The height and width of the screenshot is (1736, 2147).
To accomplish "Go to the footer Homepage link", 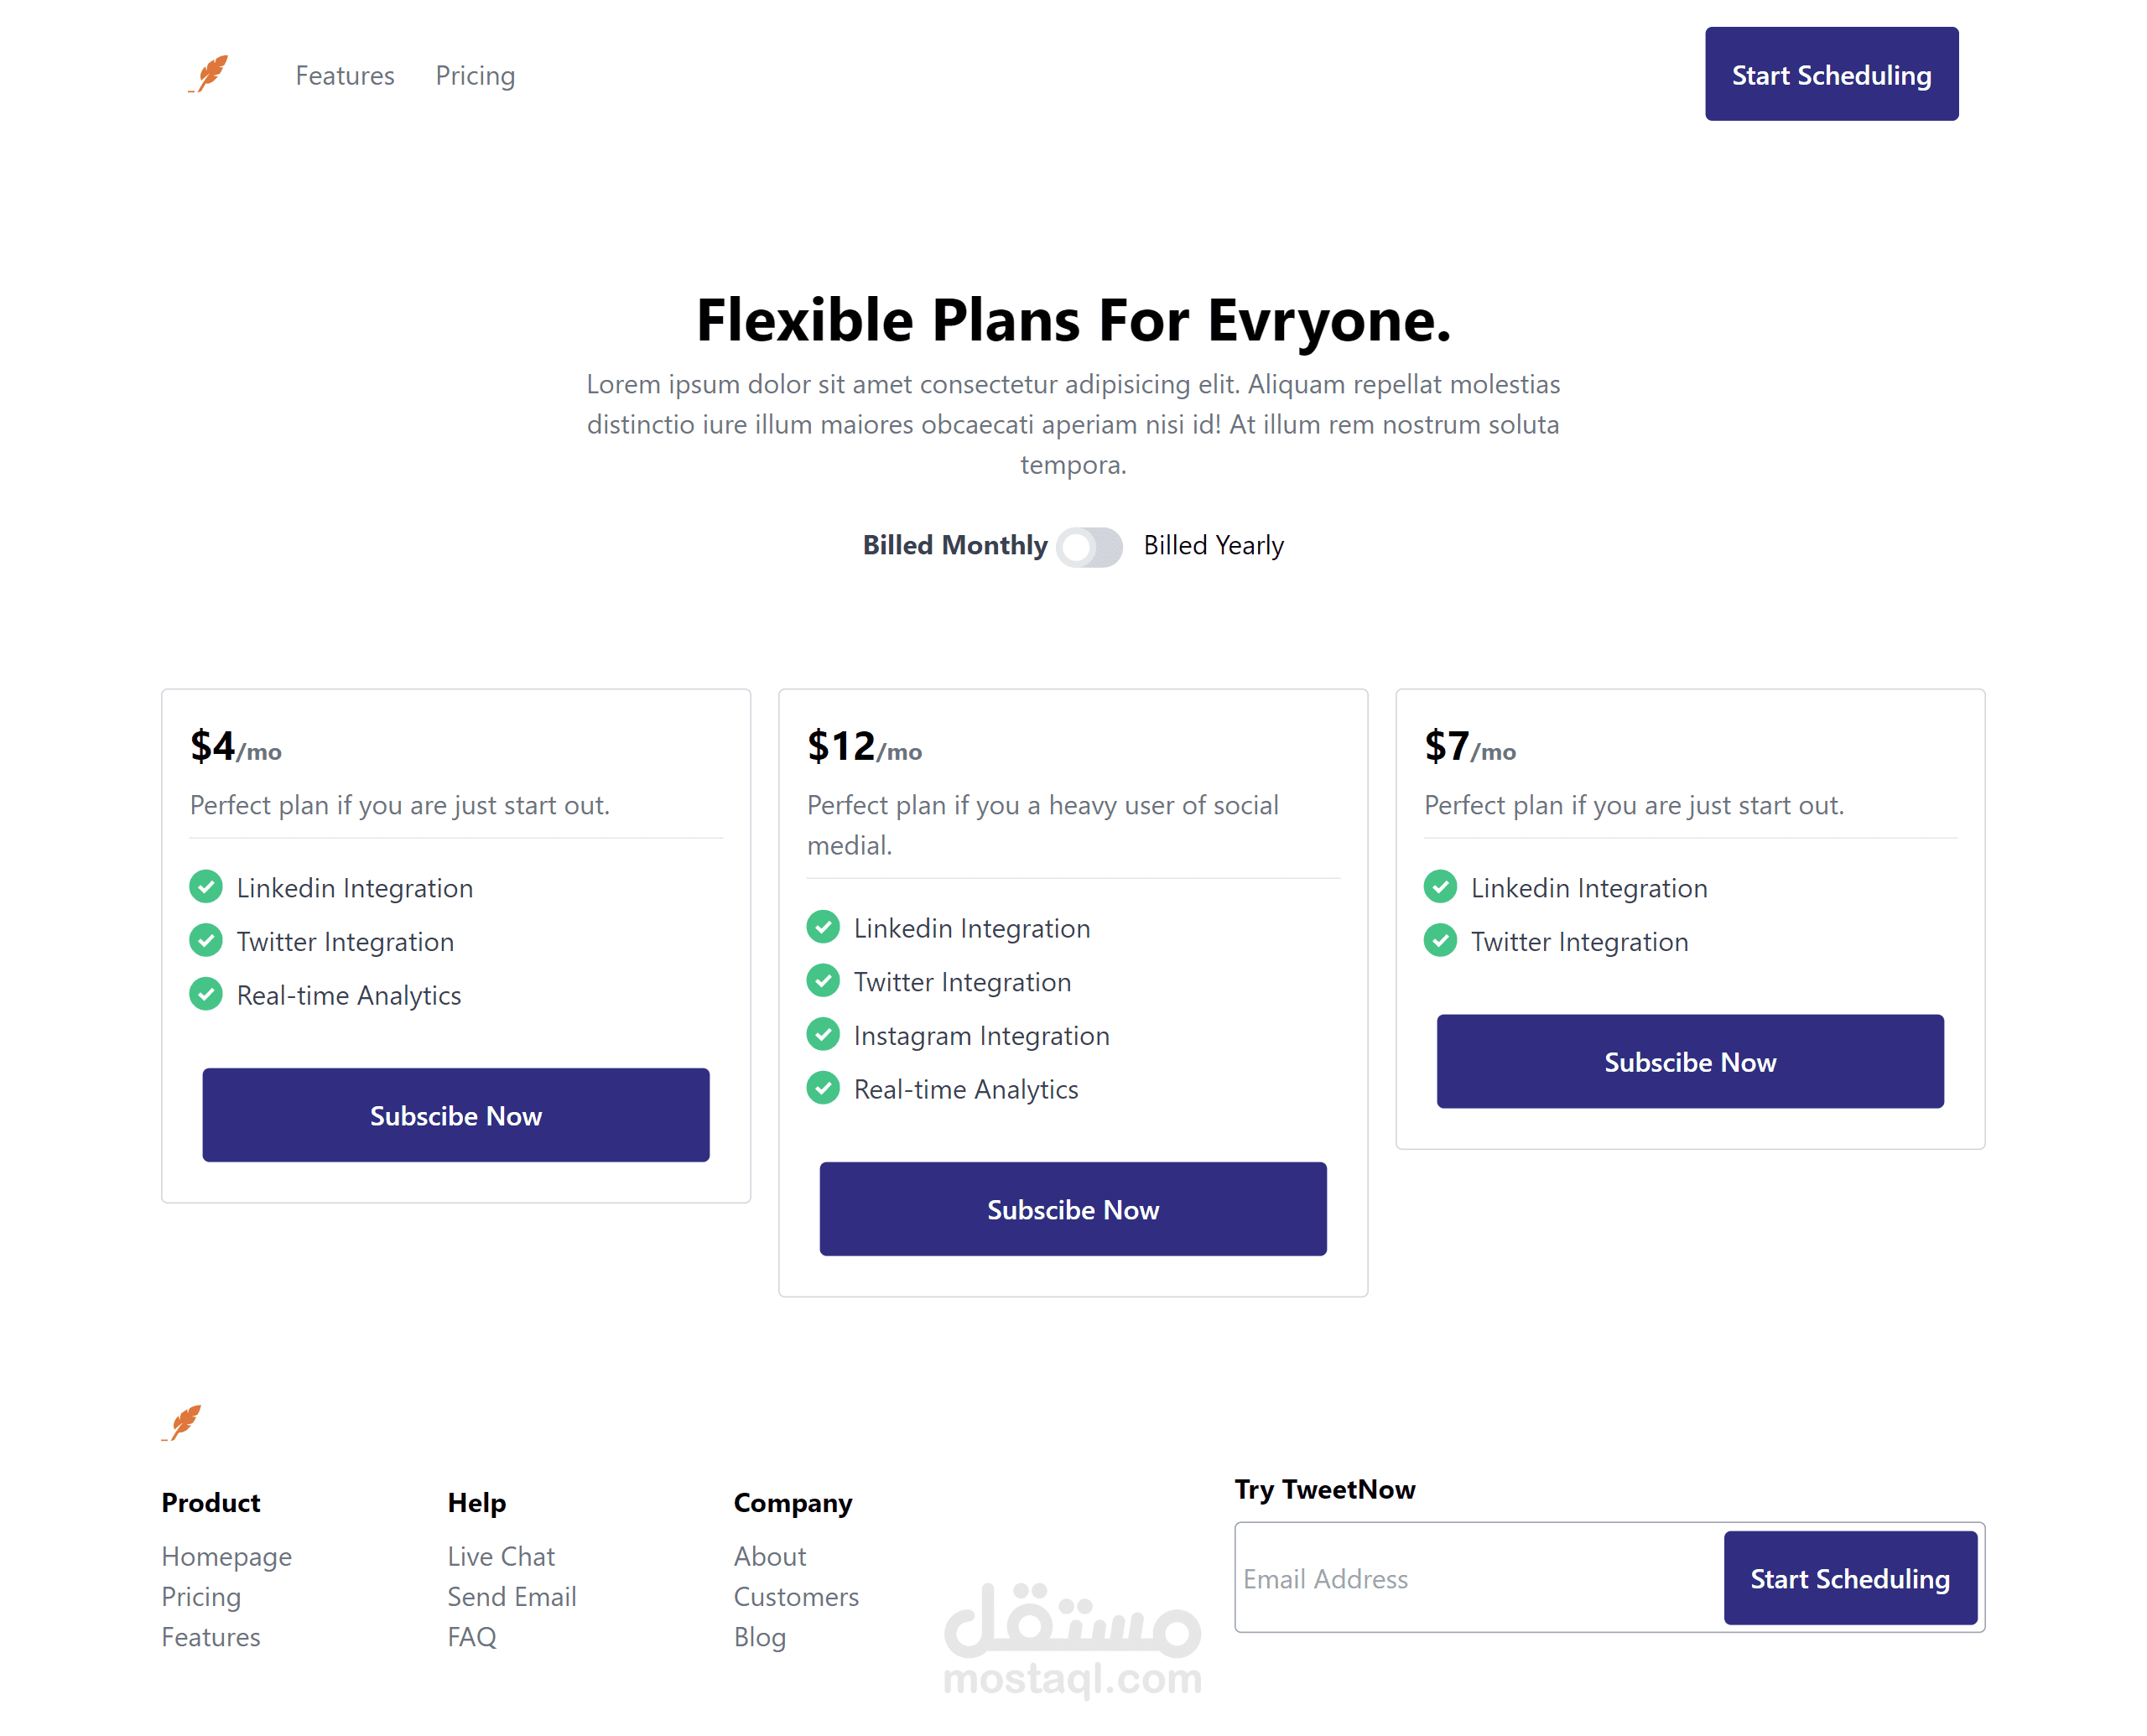I will pyautogui.click(x=227, y=1556).
